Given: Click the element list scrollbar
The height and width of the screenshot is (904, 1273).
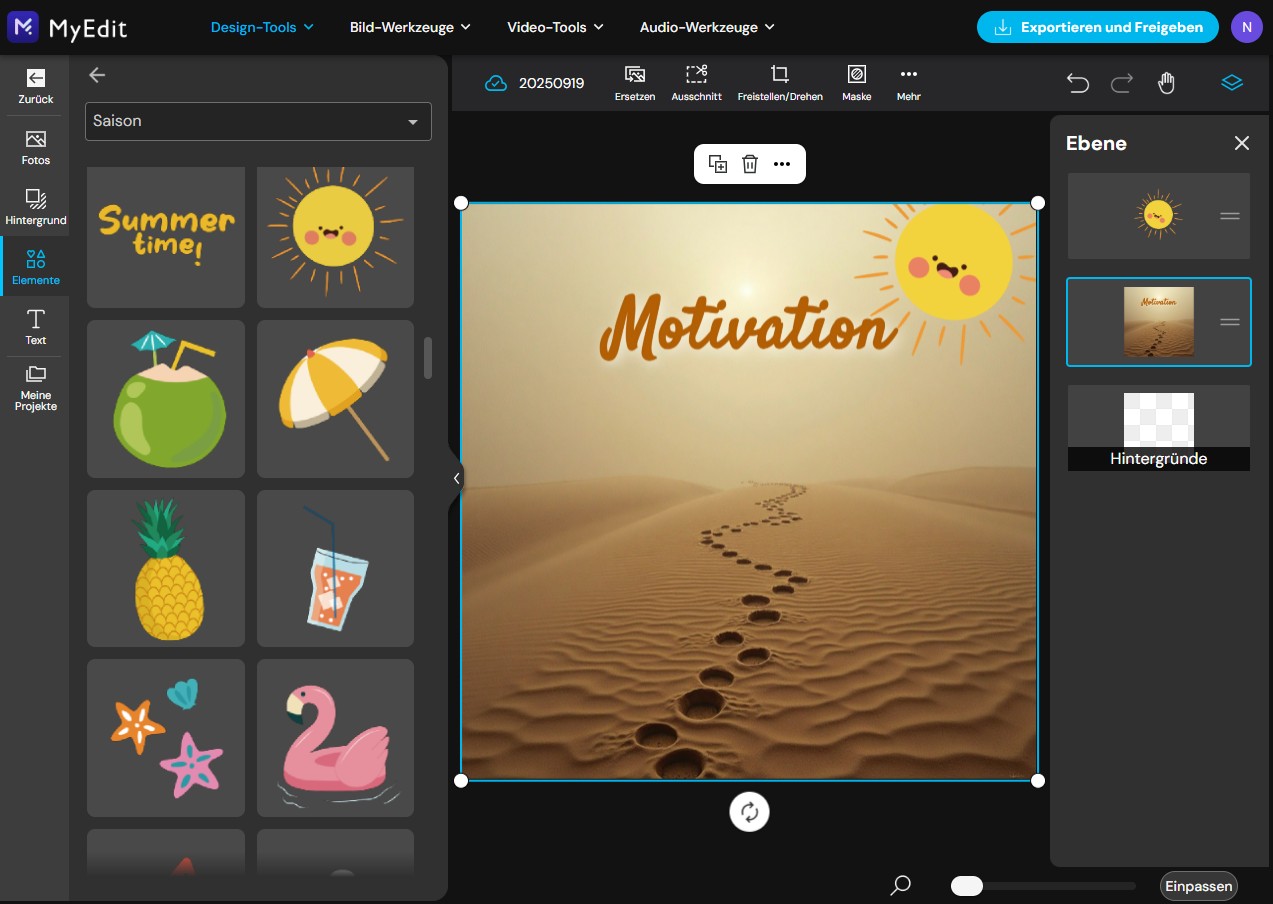Looking at the screenshot, I should point(428,358).
